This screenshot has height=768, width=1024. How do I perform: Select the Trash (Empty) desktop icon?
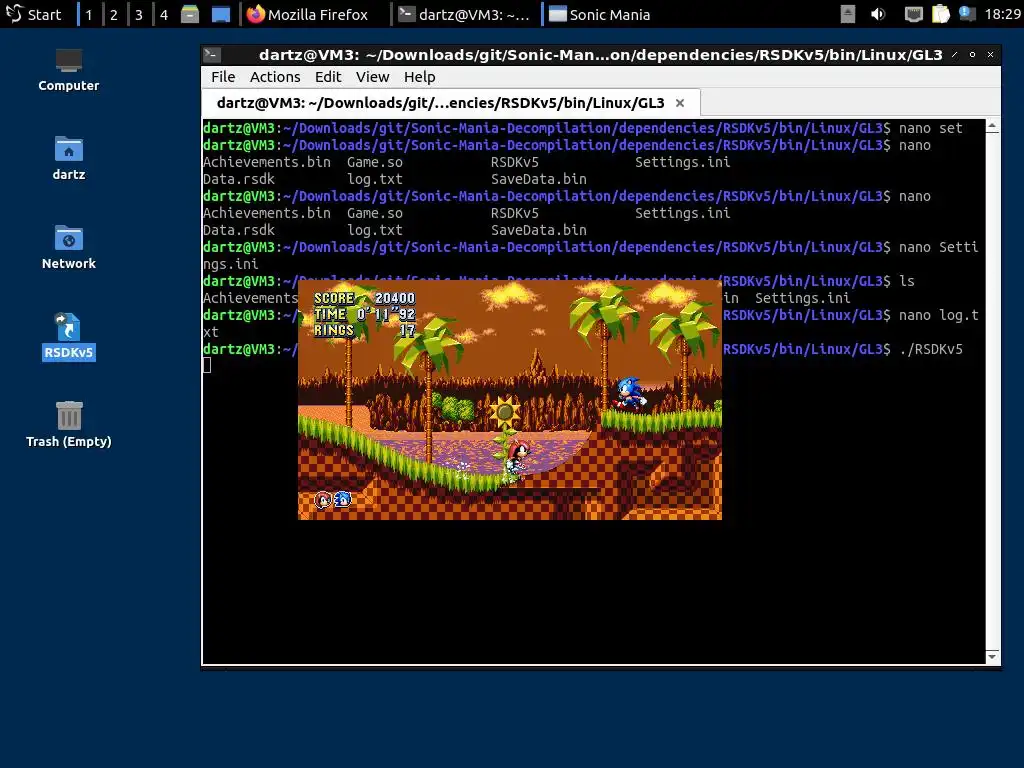(69, 424)
